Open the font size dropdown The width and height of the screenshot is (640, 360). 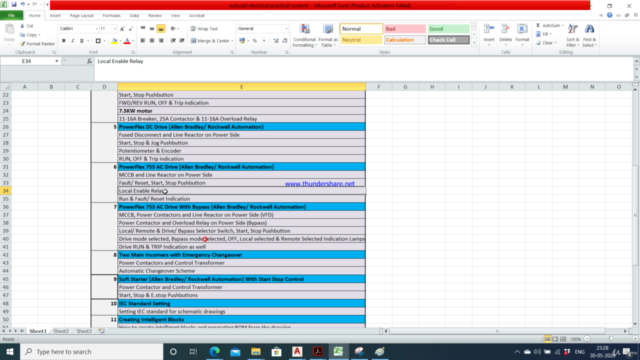(x=115, y=29)
